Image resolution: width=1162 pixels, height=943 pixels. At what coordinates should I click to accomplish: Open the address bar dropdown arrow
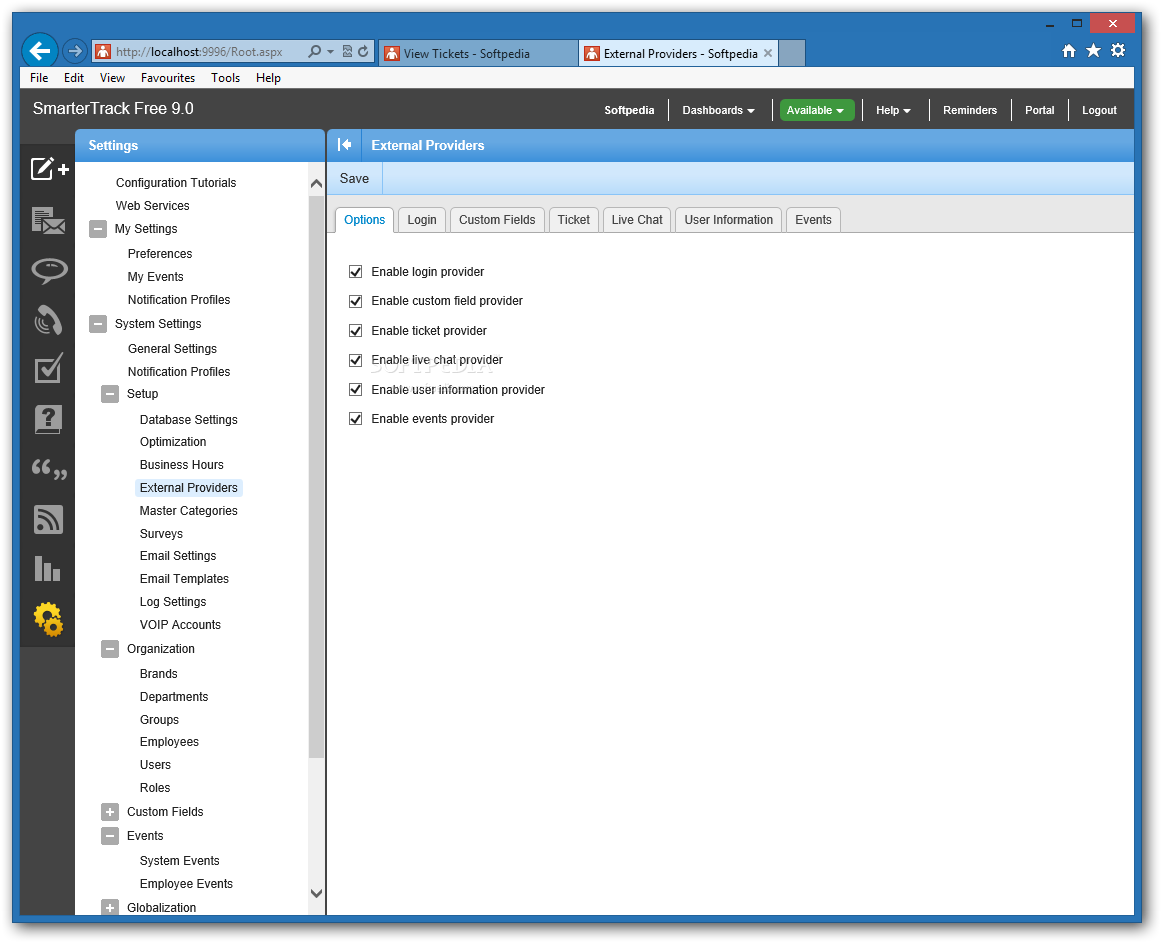pyautogui.click(x=331, y=51)
